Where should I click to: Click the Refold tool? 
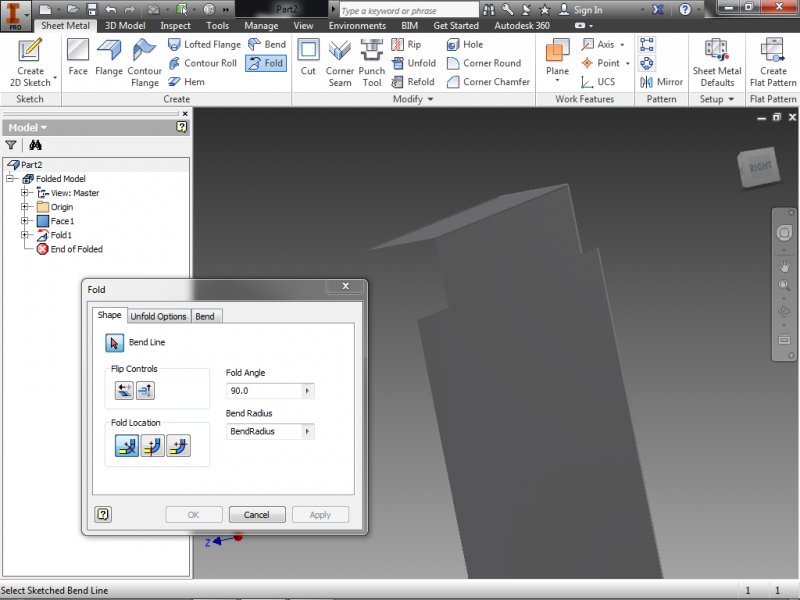point(413,81)
